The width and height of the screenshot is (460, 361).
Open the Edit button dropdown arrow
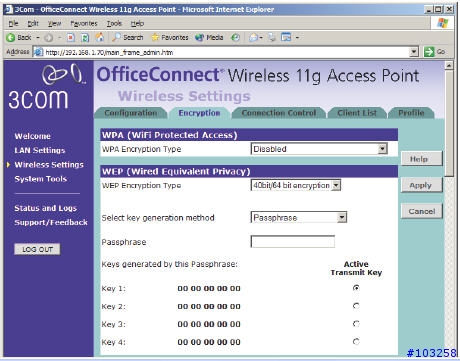tap(297, 38)
